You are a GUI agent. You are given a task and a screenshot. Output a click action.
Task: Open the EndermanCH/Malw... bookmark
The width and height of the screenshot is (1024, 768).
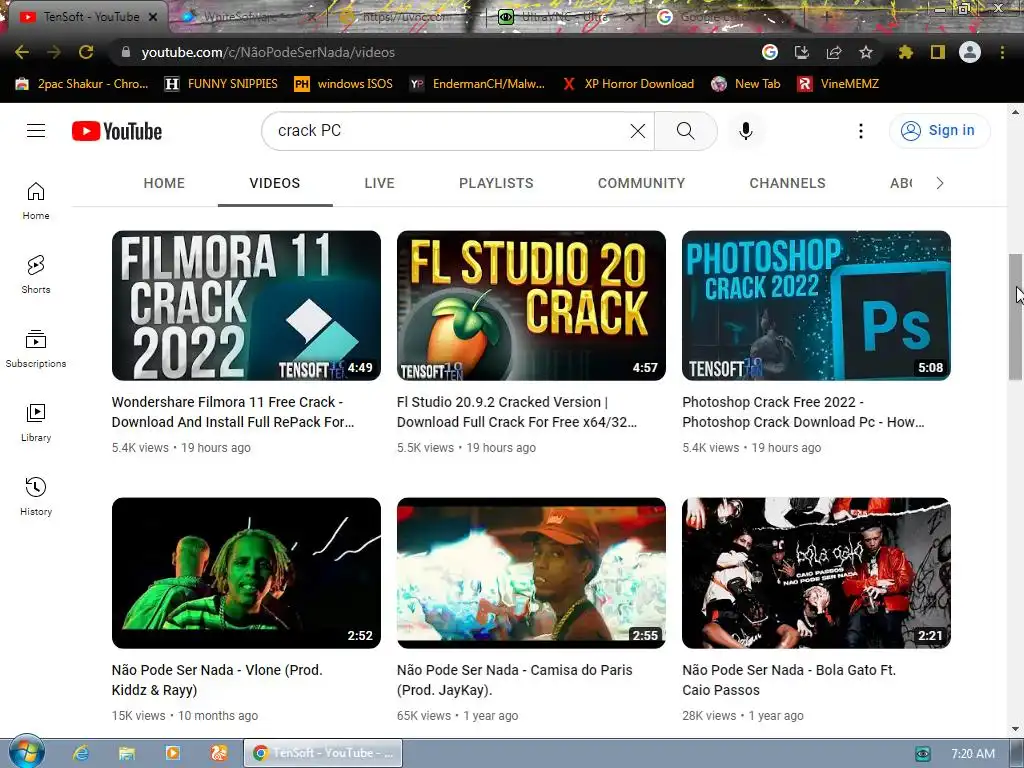477,84
